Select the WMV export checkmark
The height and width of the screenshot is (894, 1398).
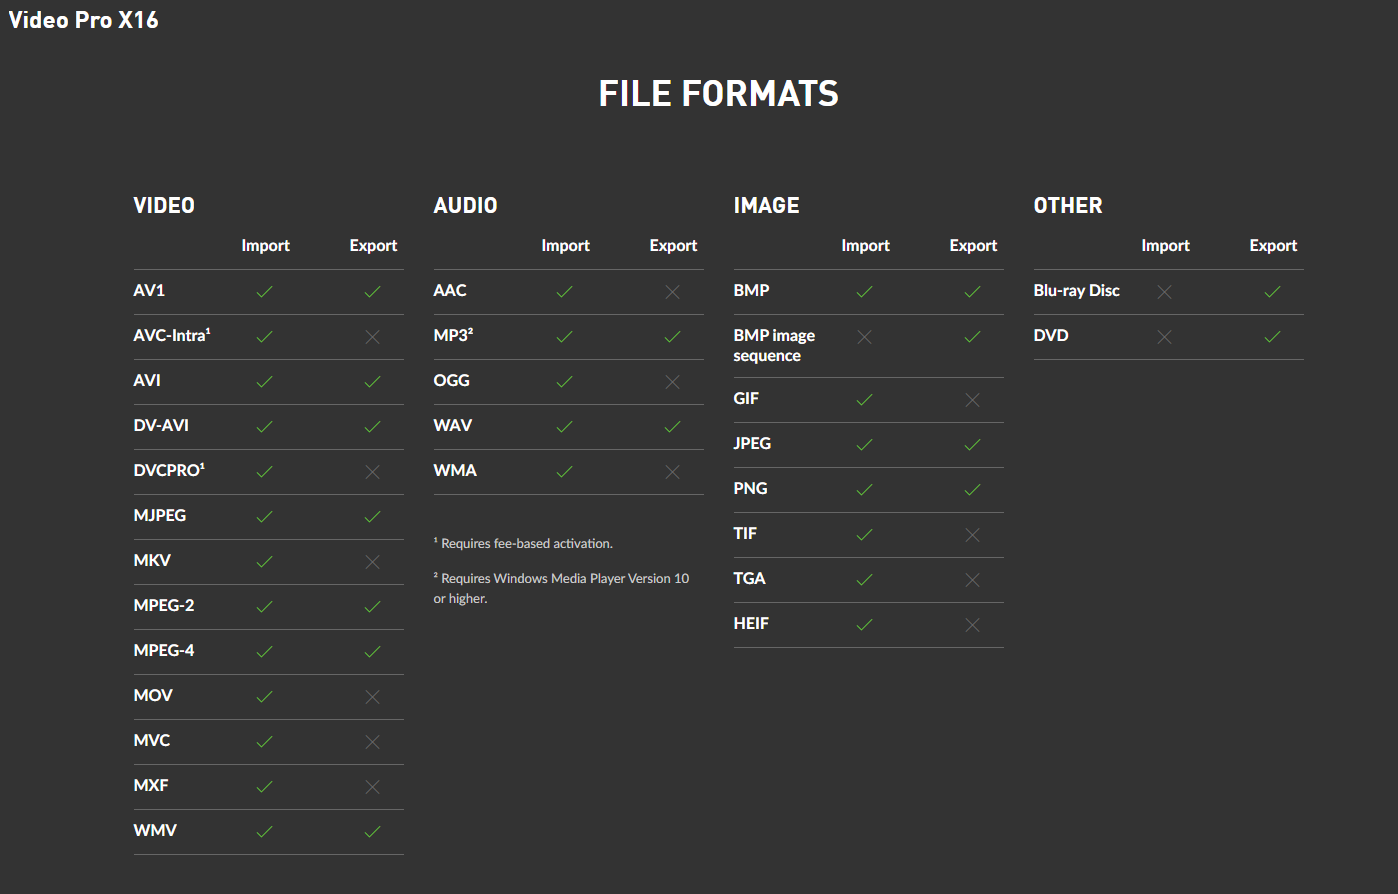pos(372,832)
